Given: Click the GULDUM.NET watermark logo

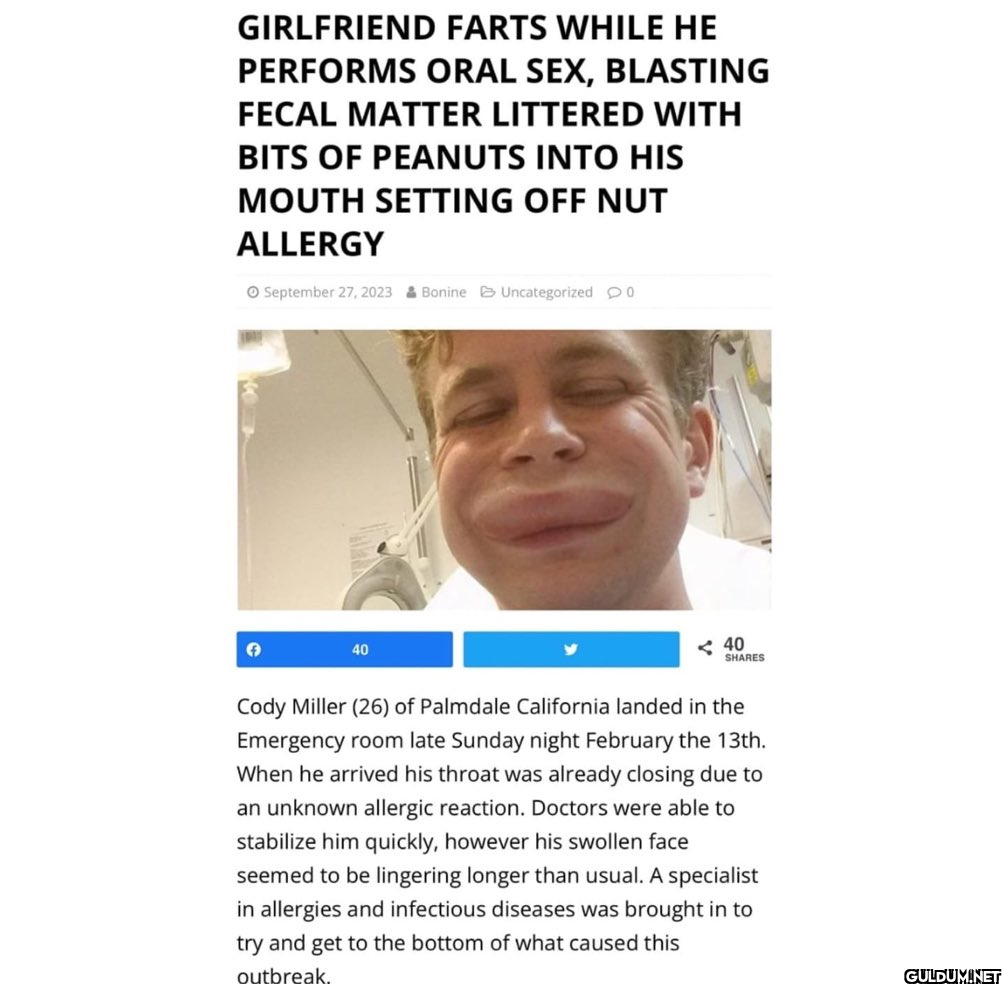Looking at the screenshot, I should (x=951, y=976).
